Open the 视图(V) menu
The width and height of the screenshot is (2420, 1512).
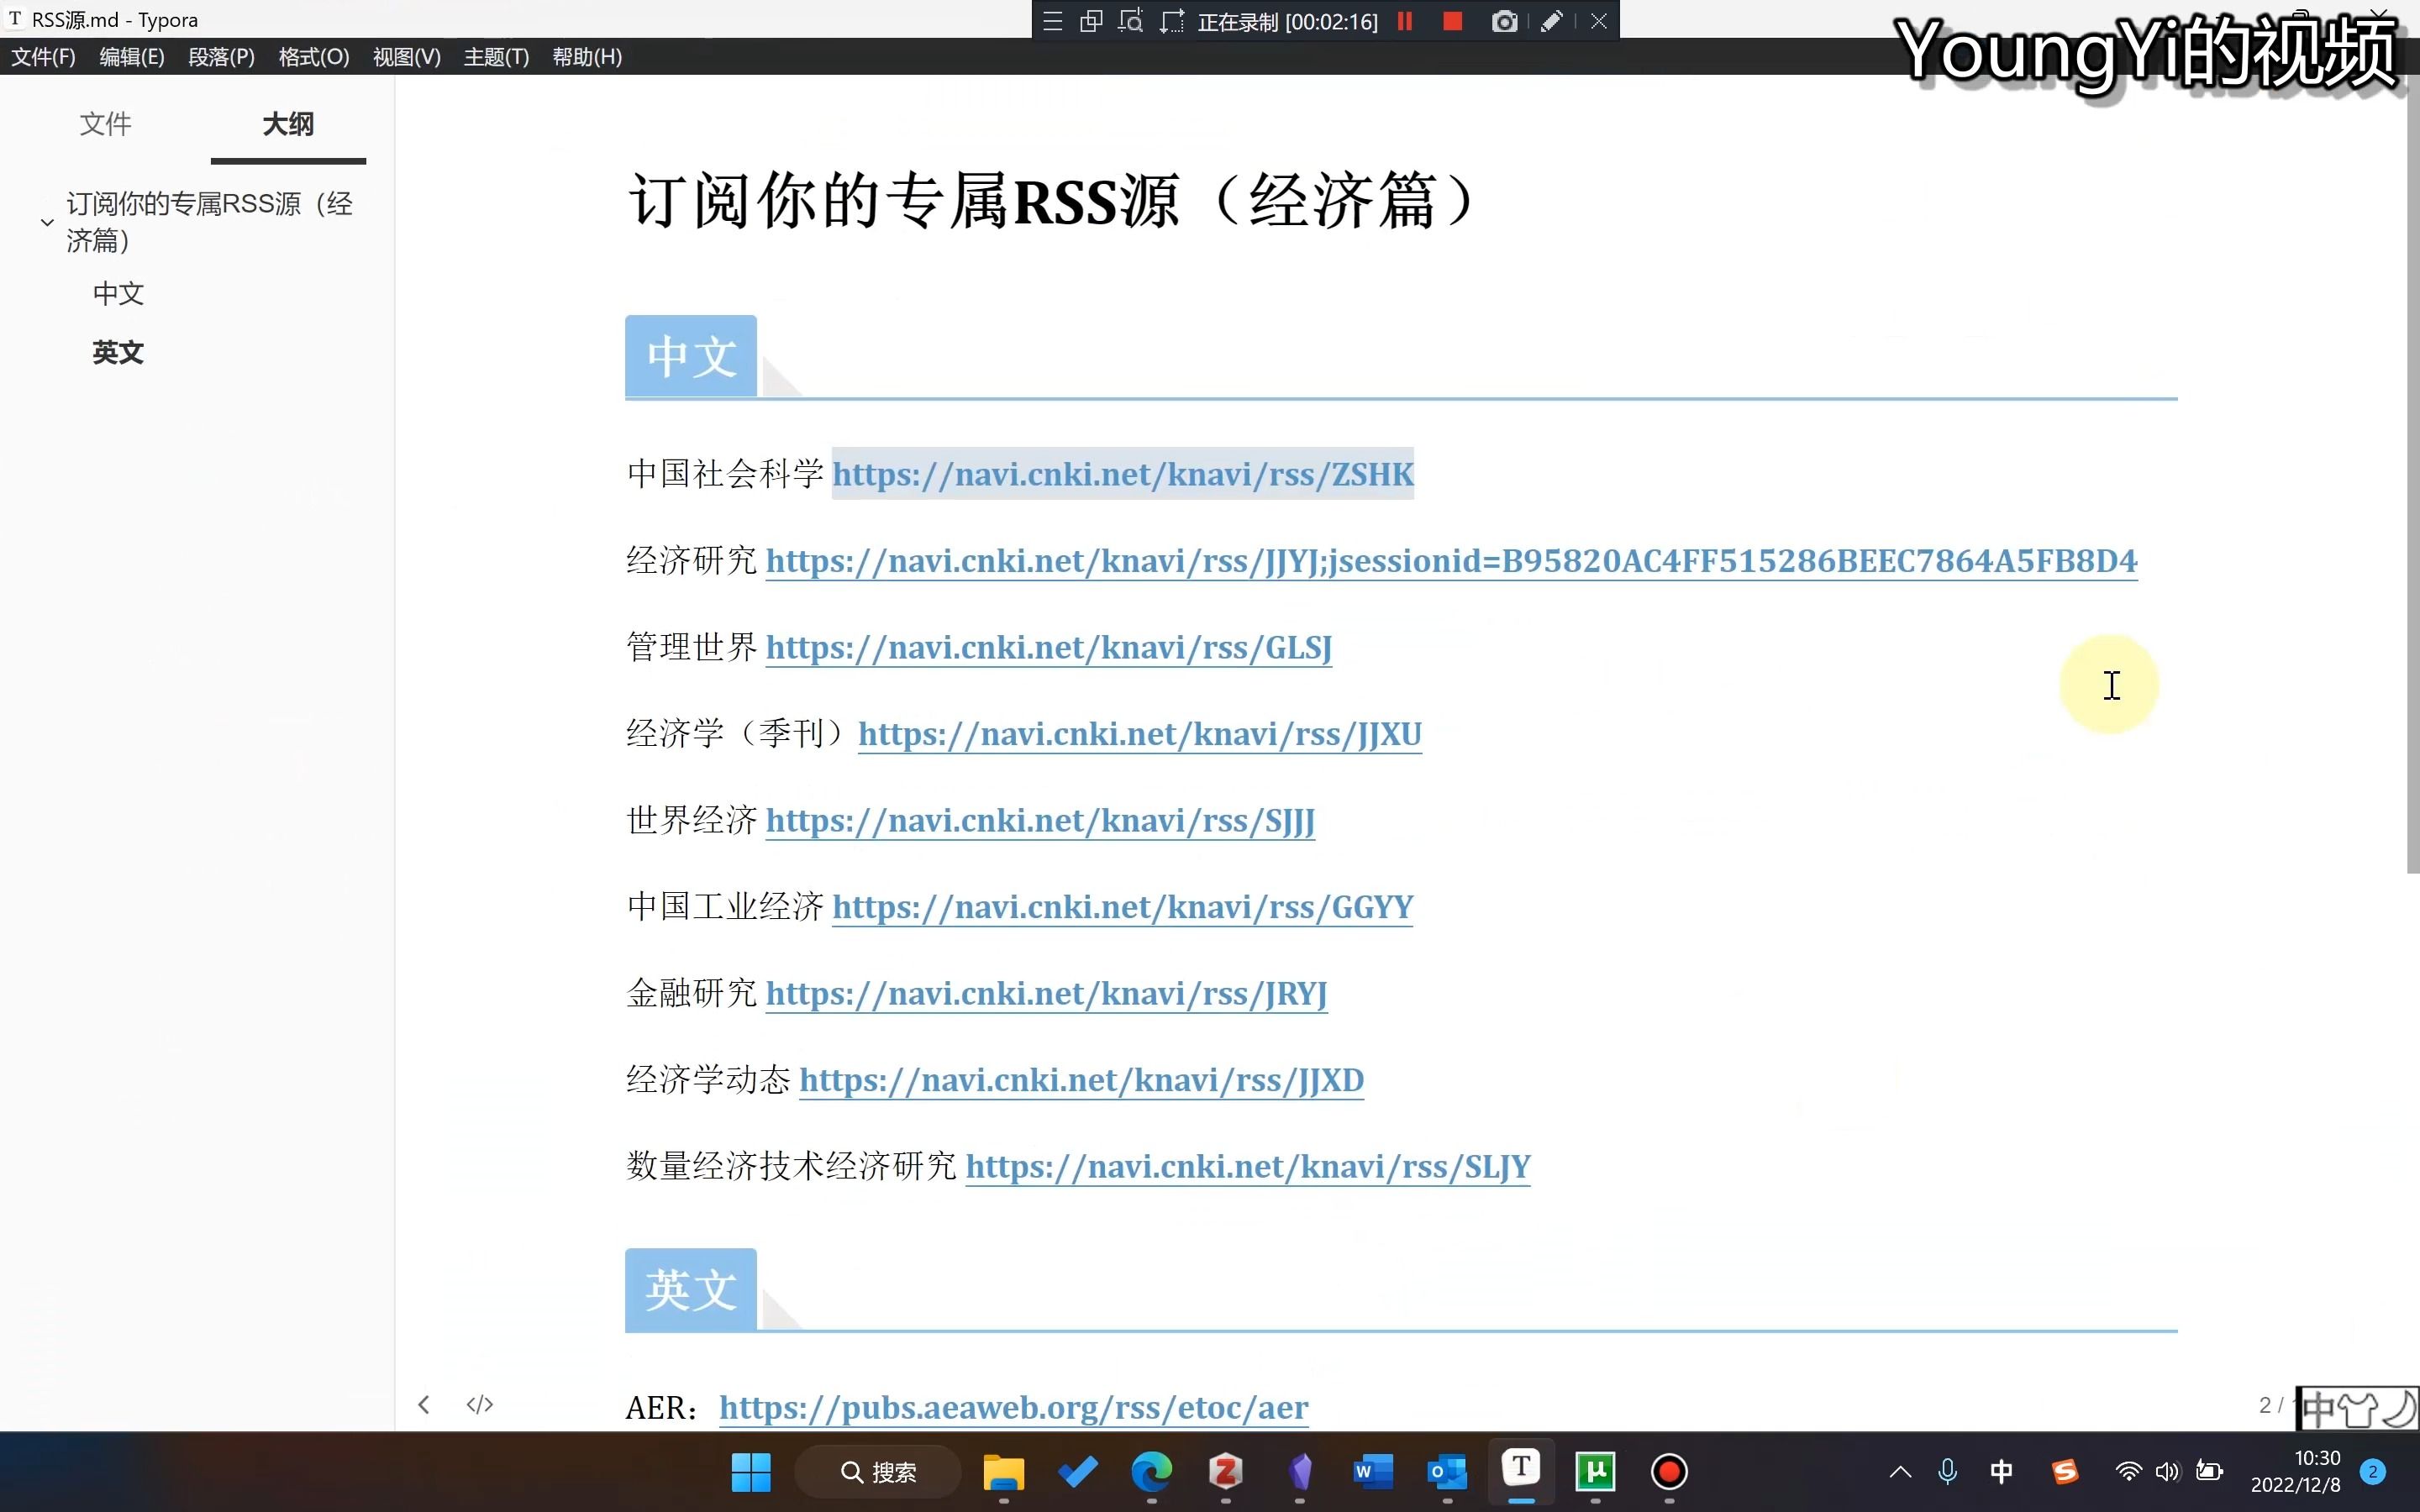point(407,57)
